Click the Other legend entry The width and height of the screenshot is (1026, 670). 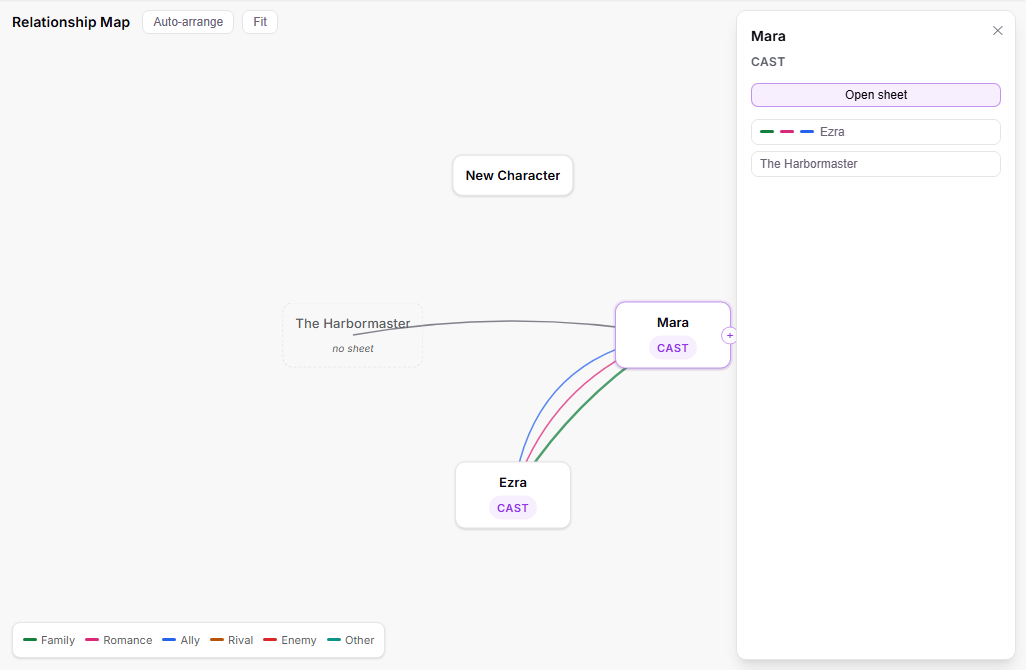[x=351, y=640]
